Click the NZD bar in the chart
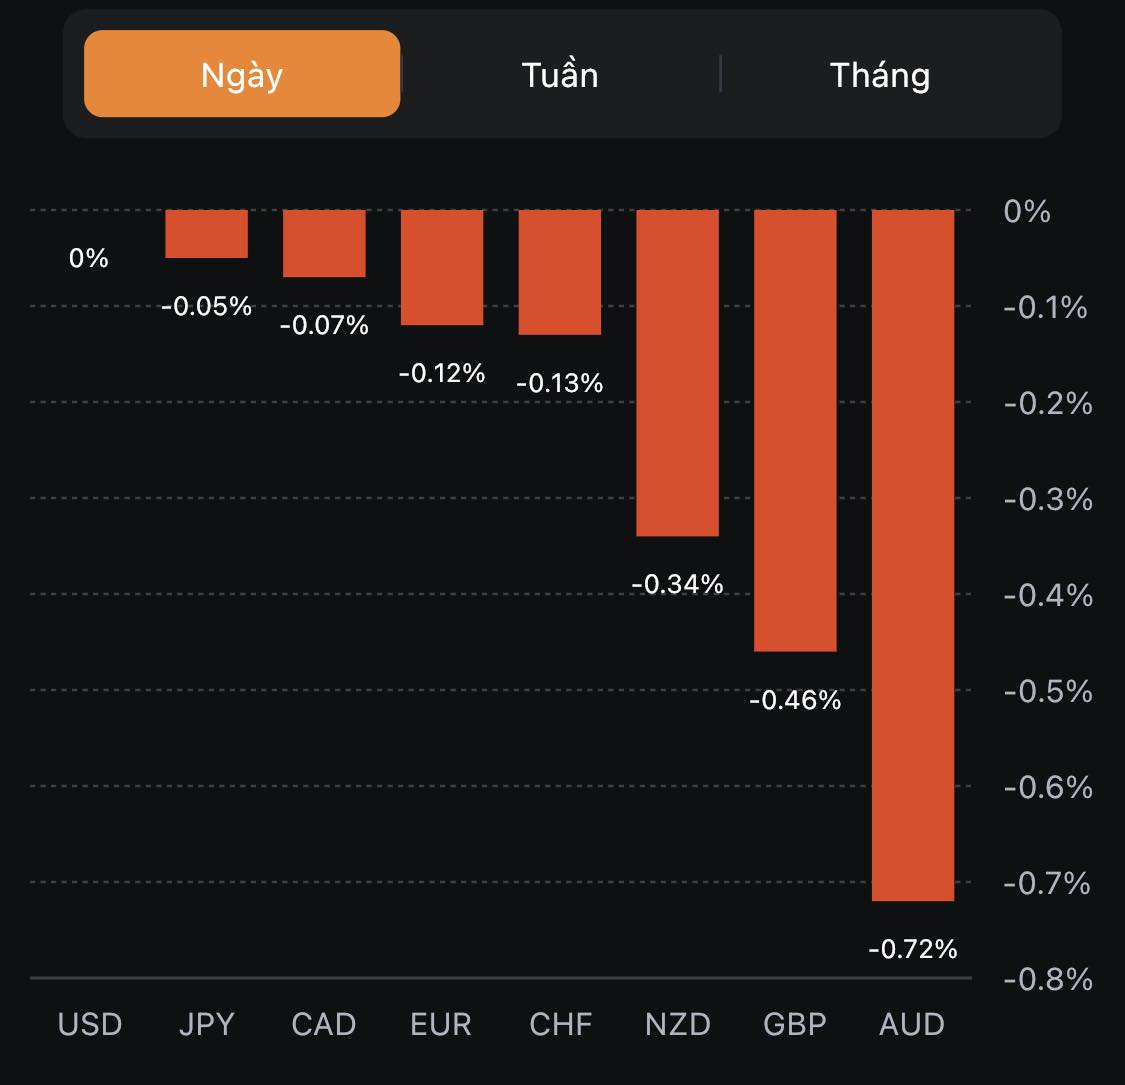Screen dimensions: 1125x1085 click(x=678, y=373)
